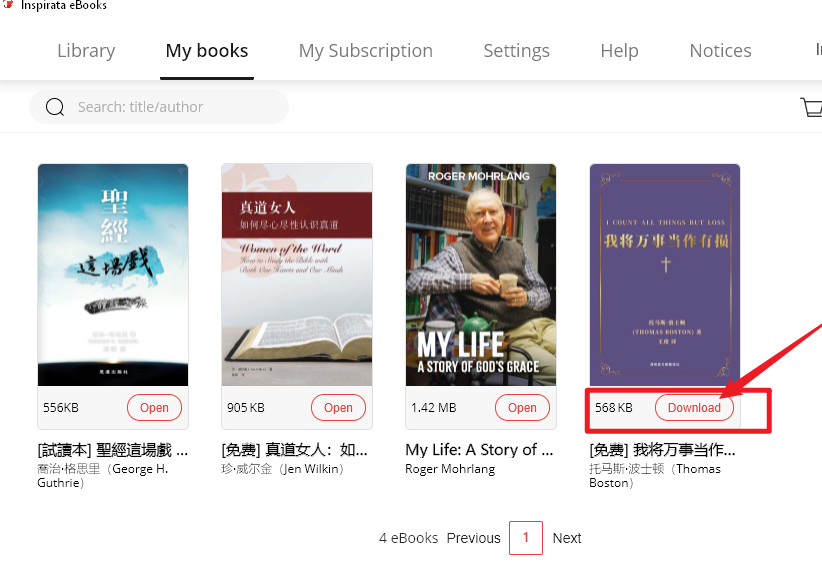Open the 1.42 MB My Life book
The height and width of the screenshot is (567, 822).
[522, 408]
